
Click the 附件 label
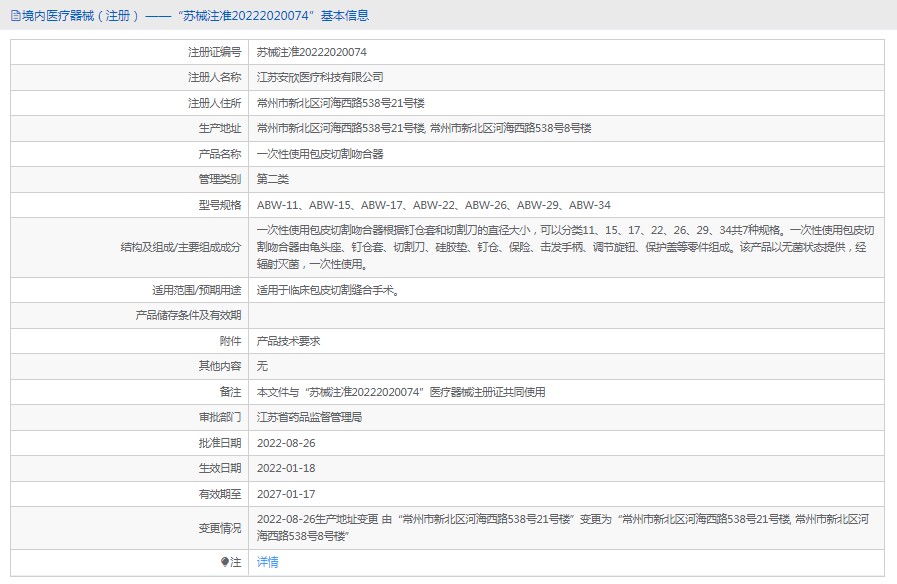231,341
